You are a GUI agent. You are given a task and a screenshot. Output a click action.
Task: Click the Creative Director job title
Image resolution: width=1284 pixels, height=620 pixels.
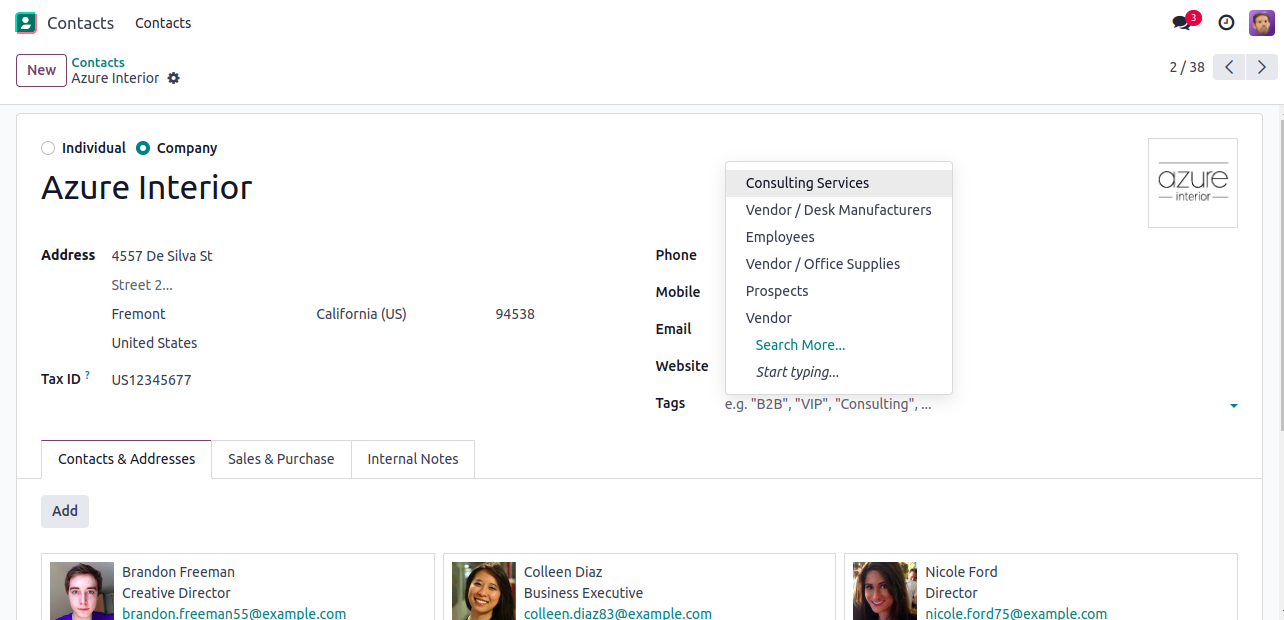pyautogui.click(x=176, y=593)
